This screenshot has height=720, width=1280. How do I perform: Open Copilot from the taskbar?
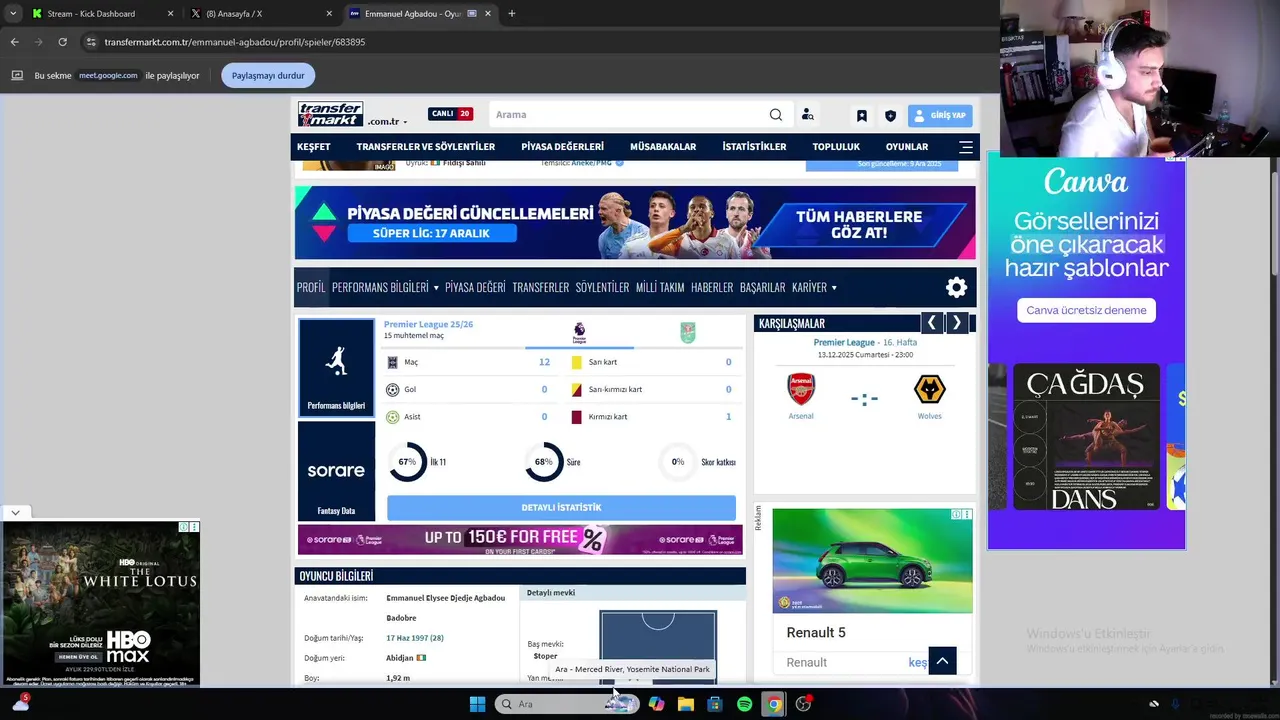pyautogui.click(x=657, y=704)
